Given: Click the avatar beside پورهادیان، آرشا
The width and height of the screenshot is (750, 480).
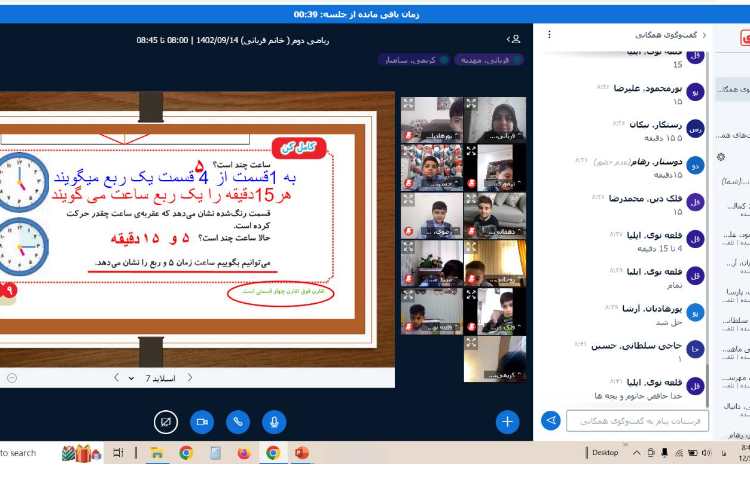Looking at the screenshot, I should [695, 313].
